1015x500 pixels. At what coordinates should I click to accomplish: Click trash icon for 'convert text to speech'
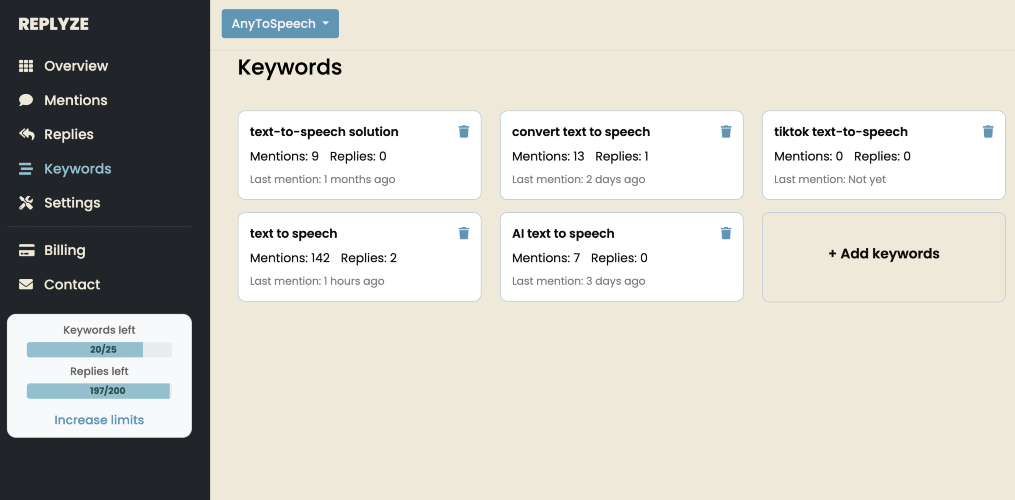(x=726, y=132)
